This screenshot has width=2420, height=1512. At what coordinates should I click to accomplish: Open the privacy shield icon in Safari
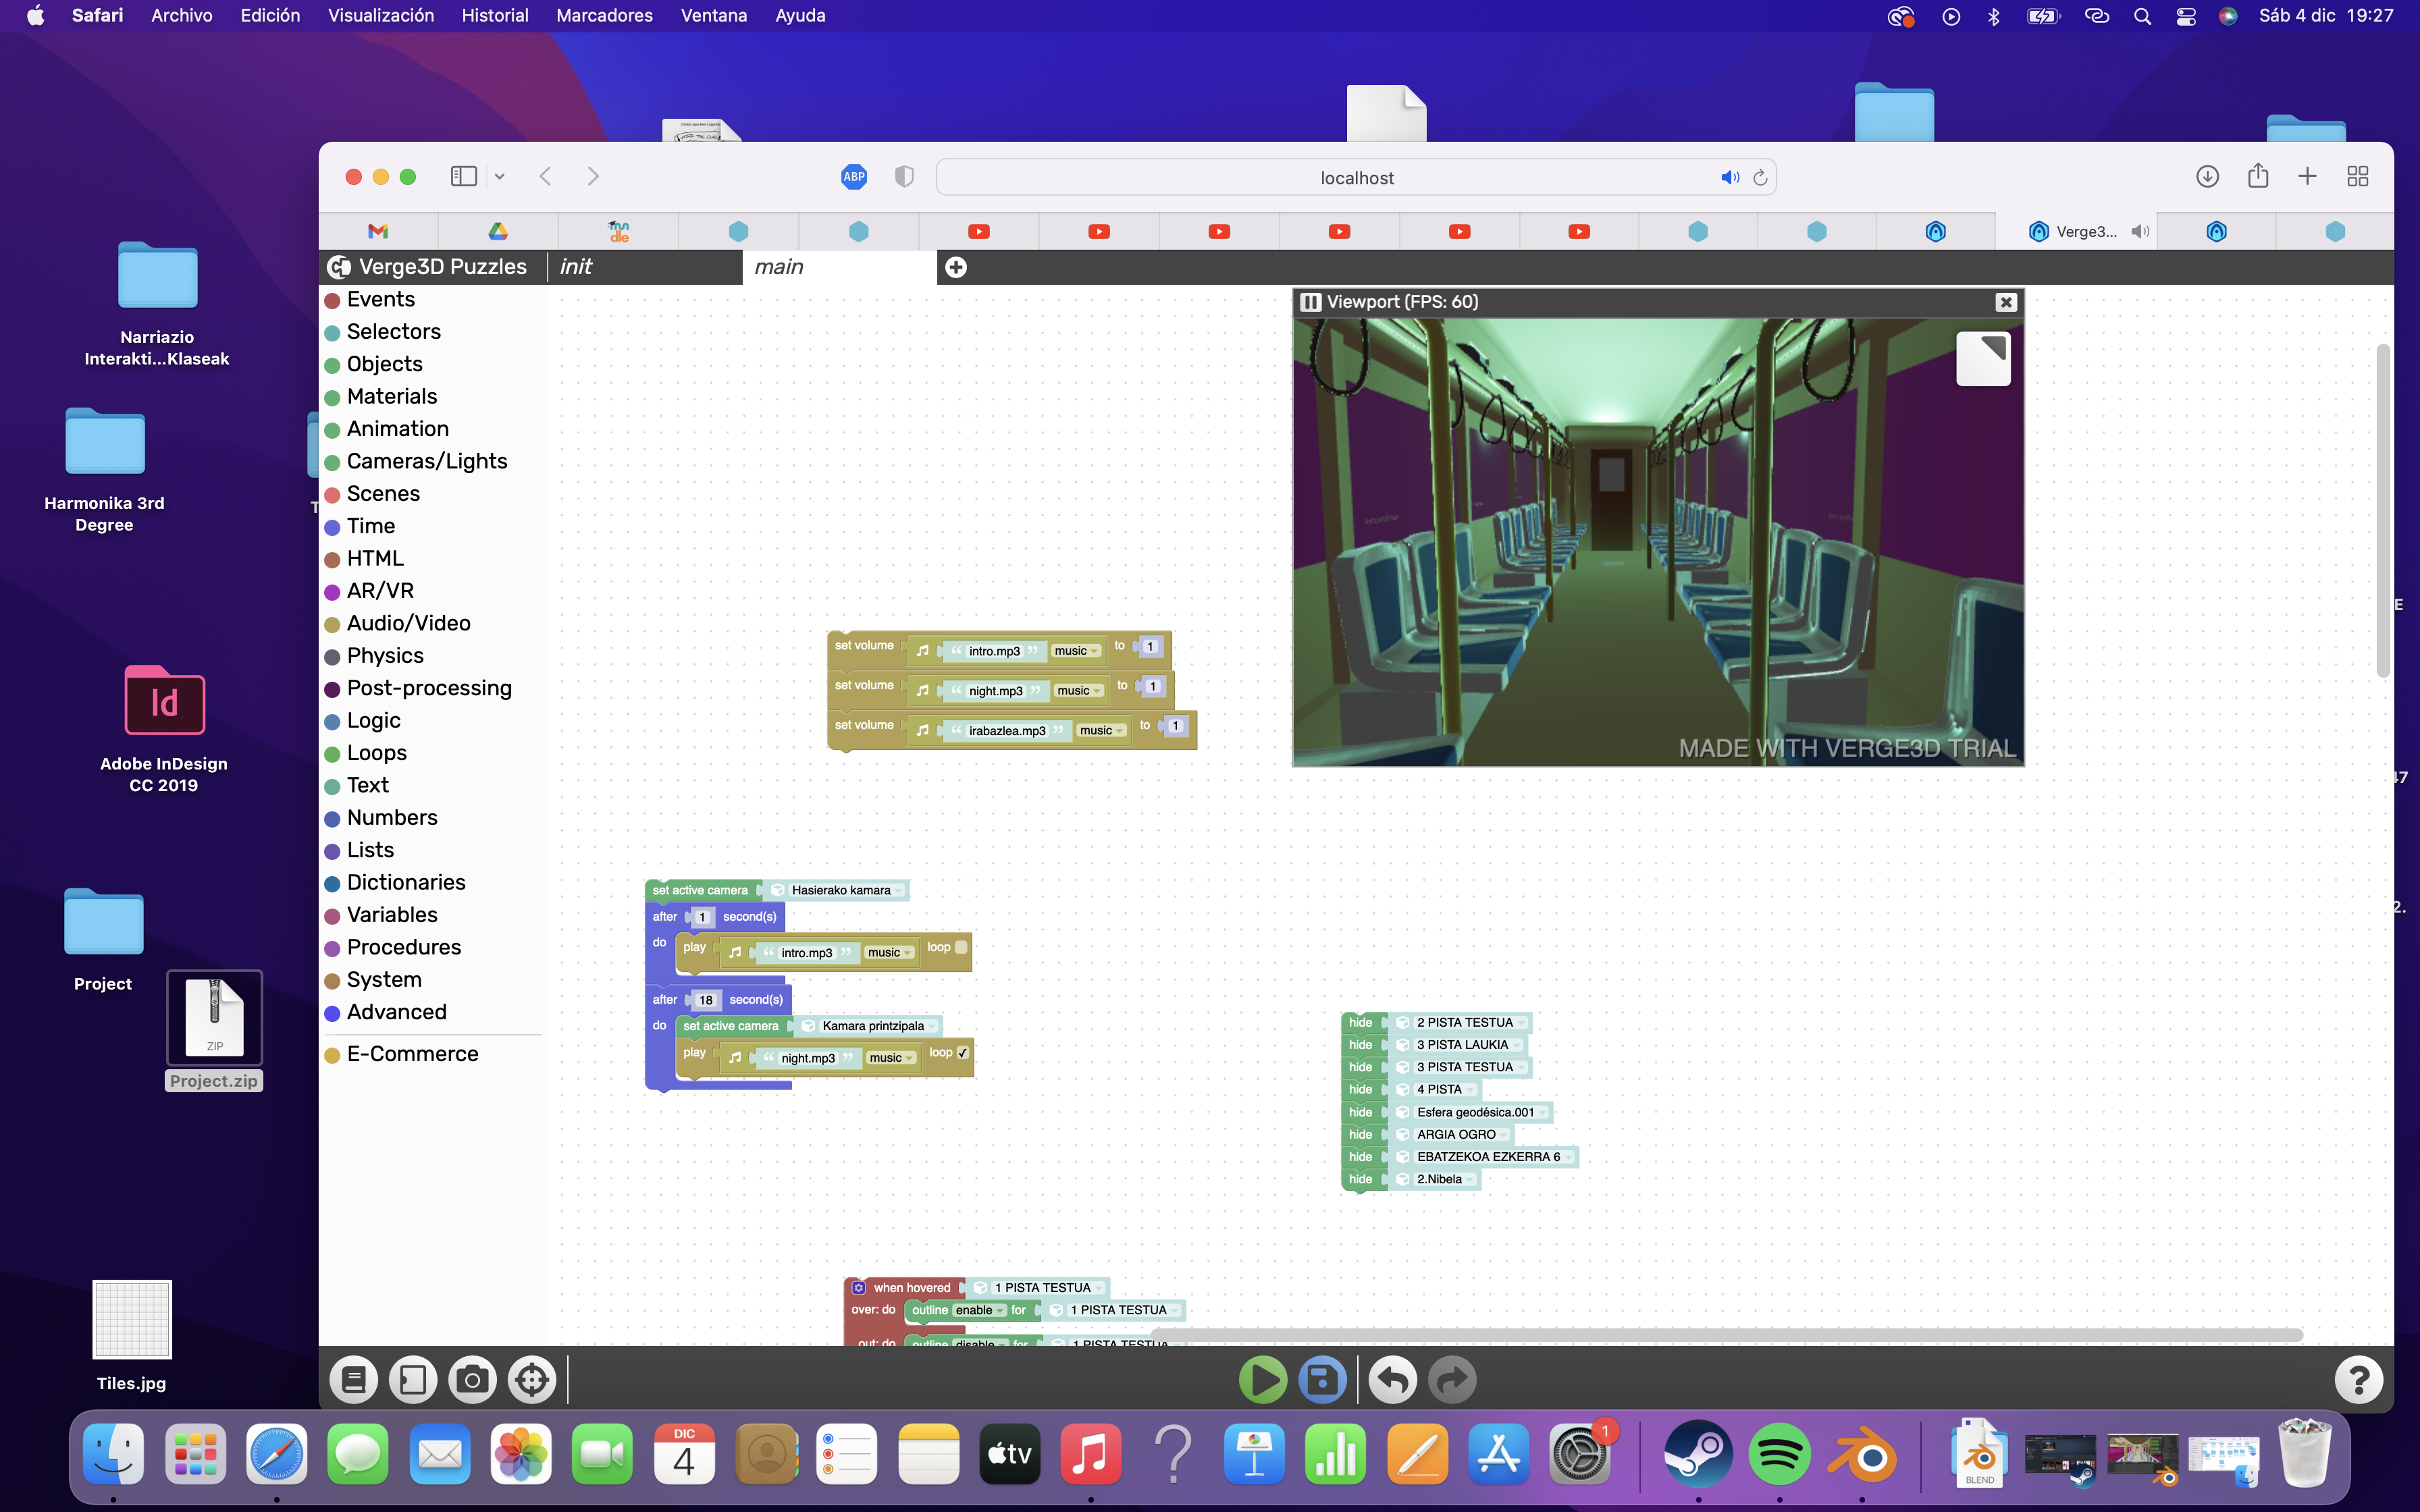coord(904,177)
